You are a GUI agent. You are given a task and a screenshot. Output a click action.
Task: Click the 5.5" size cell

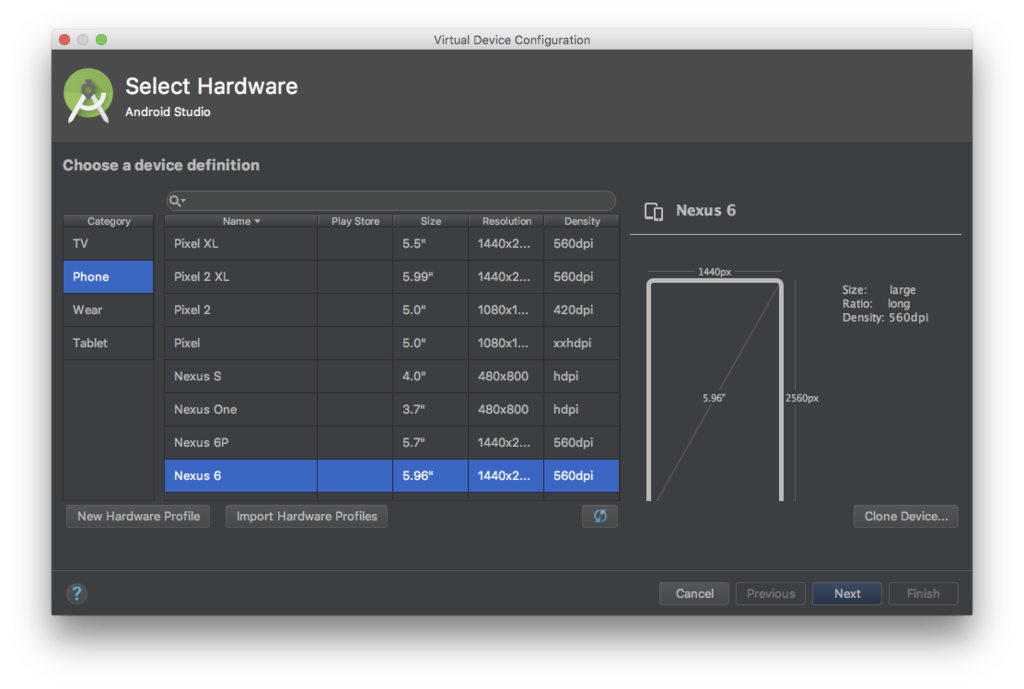(x=431, y=244)
